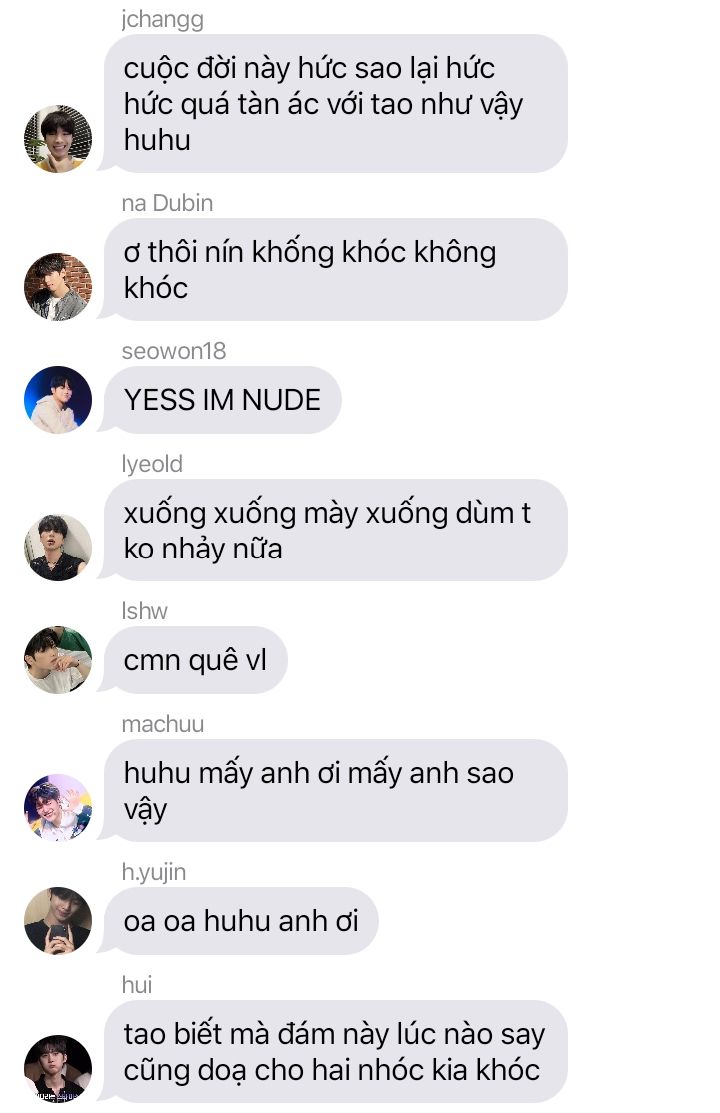
Task: Tap the seowon18 username label
Action: (174, 351)
